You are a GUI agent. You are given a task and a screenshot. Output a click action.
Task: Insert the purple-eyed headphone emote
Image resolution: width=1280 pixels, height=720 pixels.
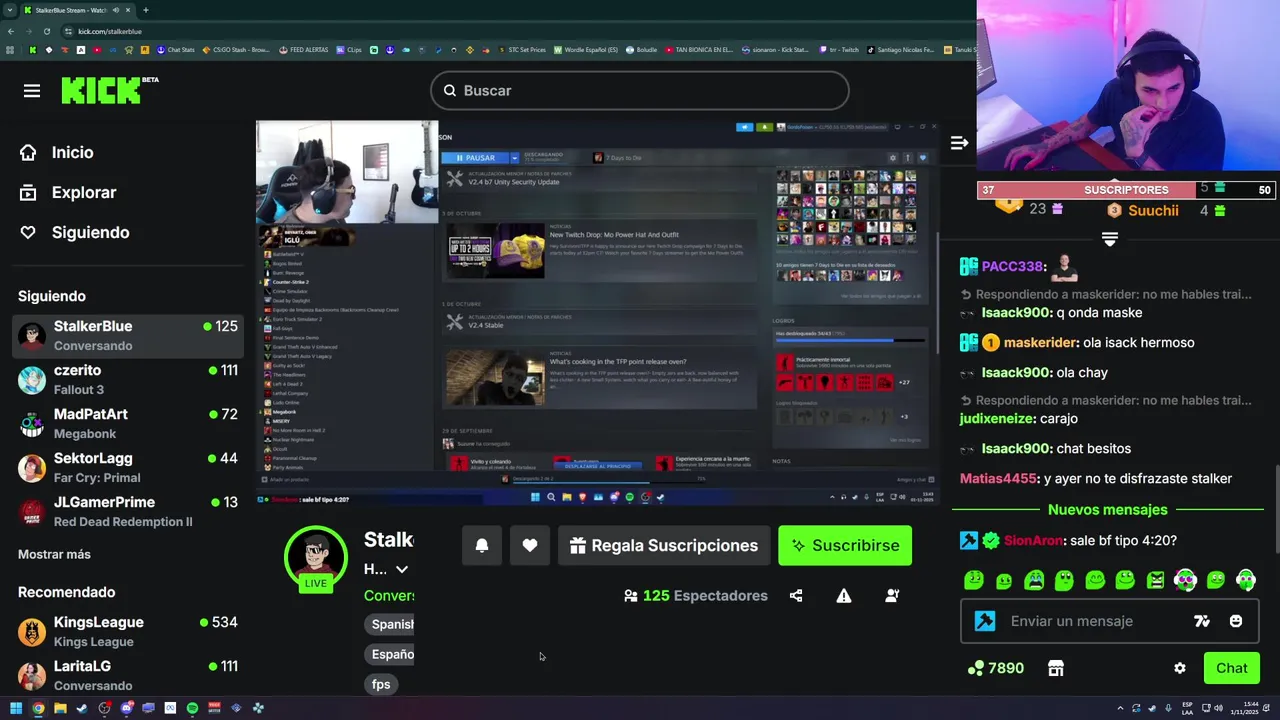tap(1185, 580)
